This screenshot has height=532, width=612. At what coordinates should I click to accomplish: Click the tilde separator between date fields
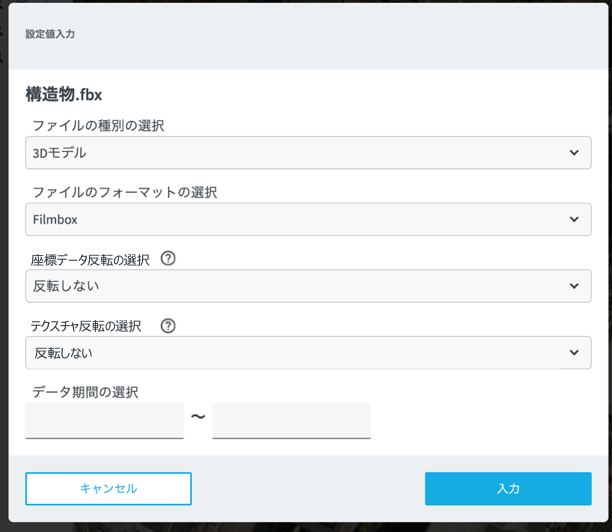[198, 418]
